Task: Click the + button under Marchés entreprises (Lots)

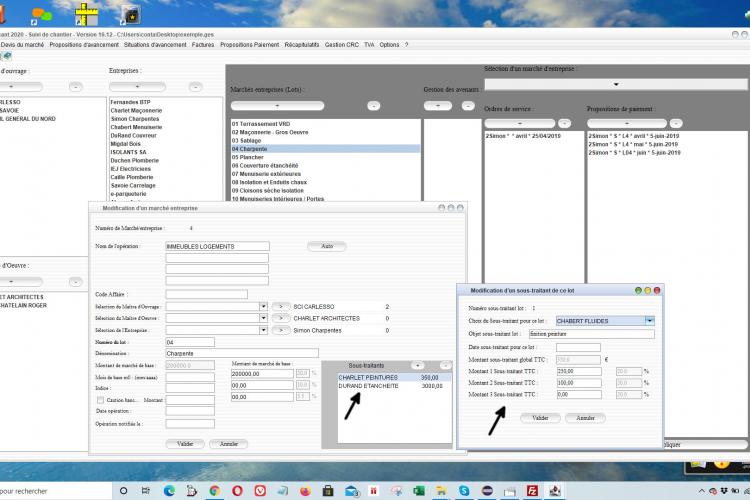Action: tap(277, 106)
